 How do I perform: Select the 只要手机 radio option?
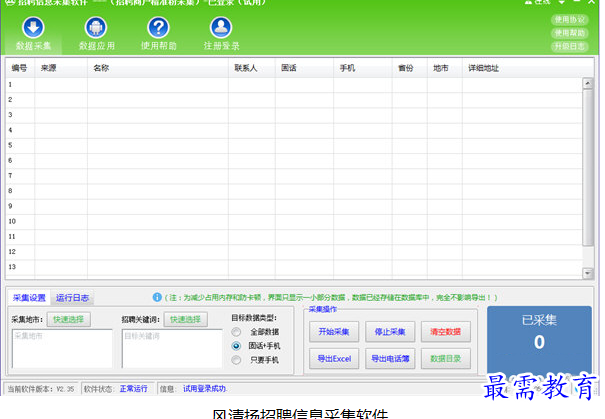(x=236, y=360)
